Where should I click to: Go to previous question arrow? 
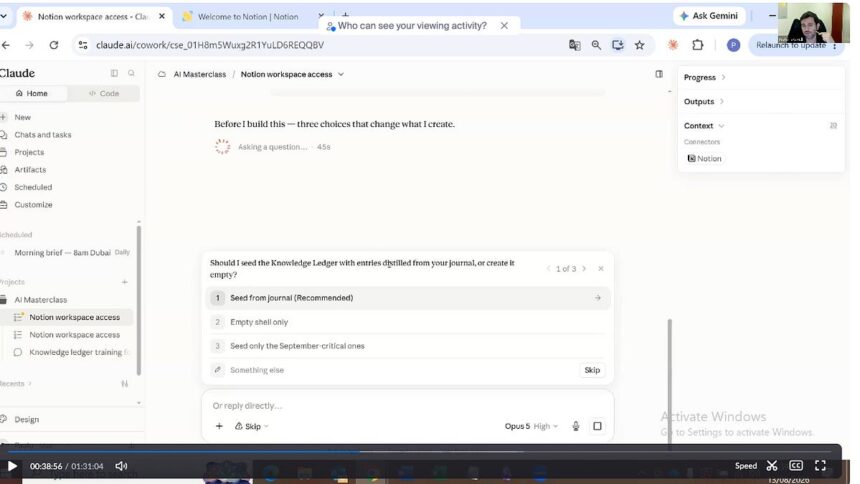(548, 269)
